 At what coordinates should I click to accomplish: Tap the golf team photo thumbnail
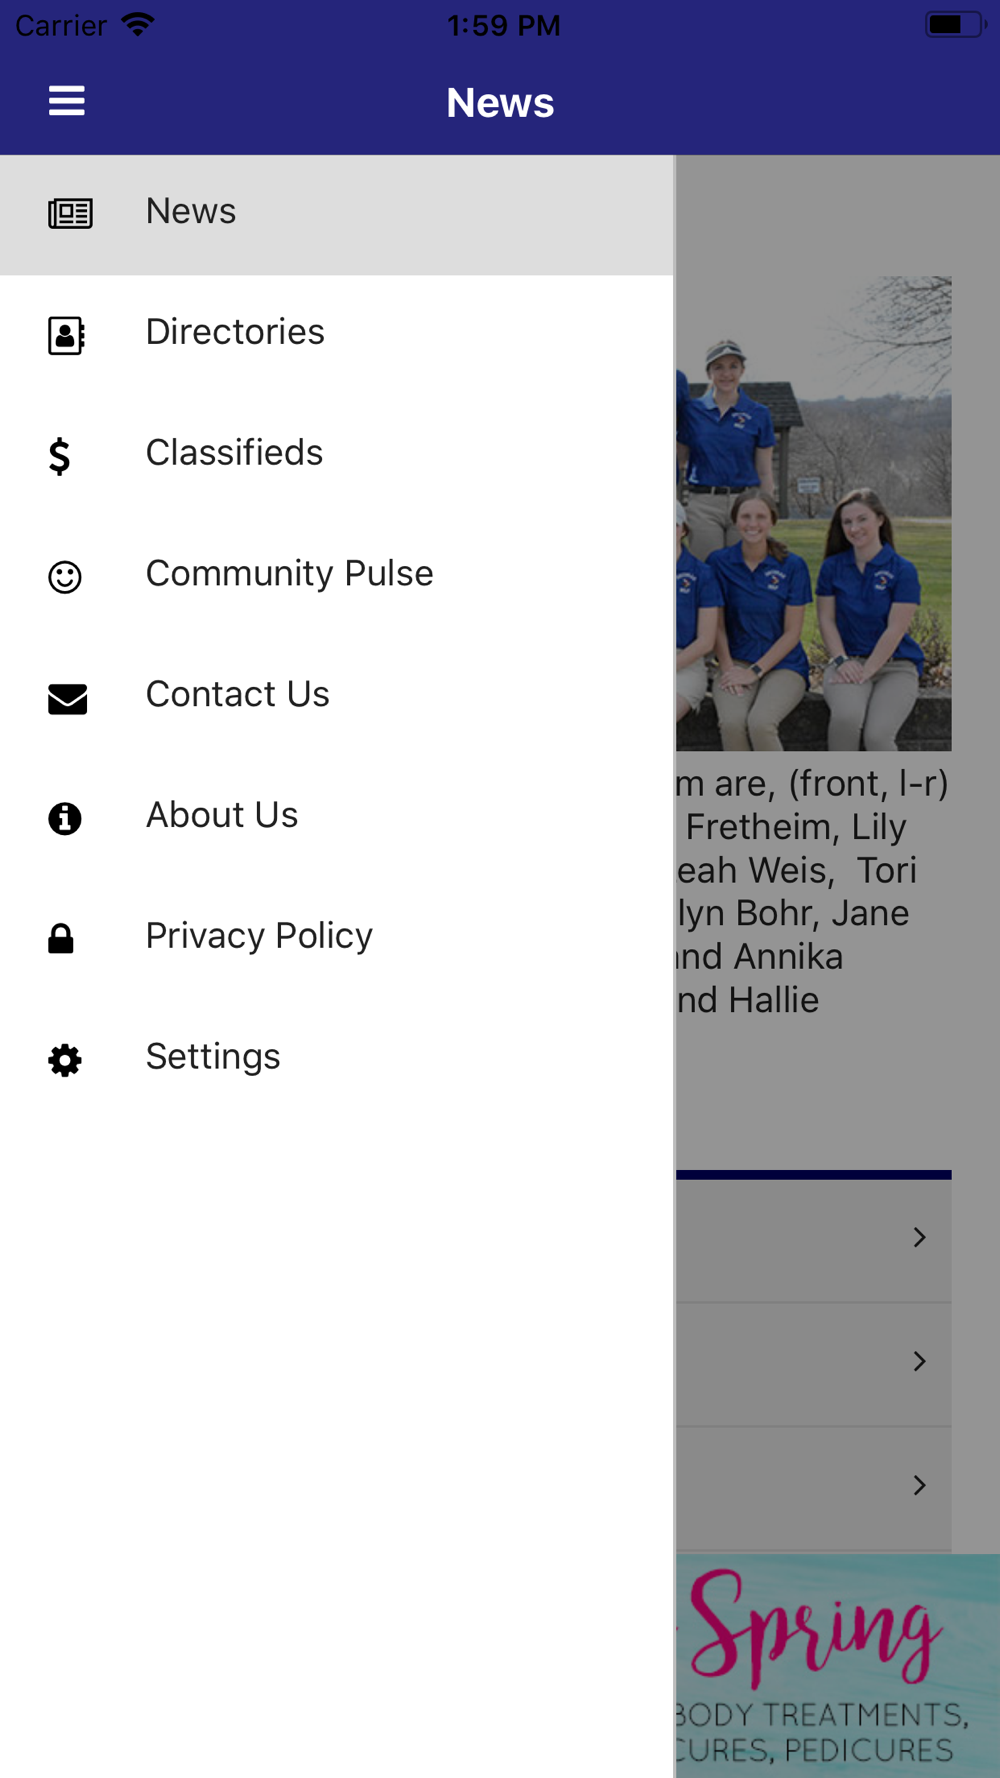(813, 513)
